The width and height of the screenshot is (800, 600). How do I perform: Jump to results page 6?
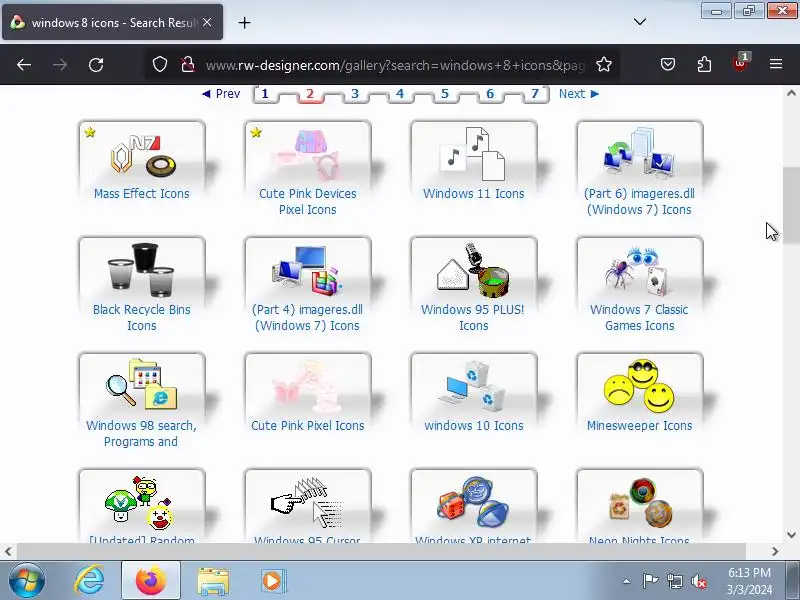click(490, 94)
